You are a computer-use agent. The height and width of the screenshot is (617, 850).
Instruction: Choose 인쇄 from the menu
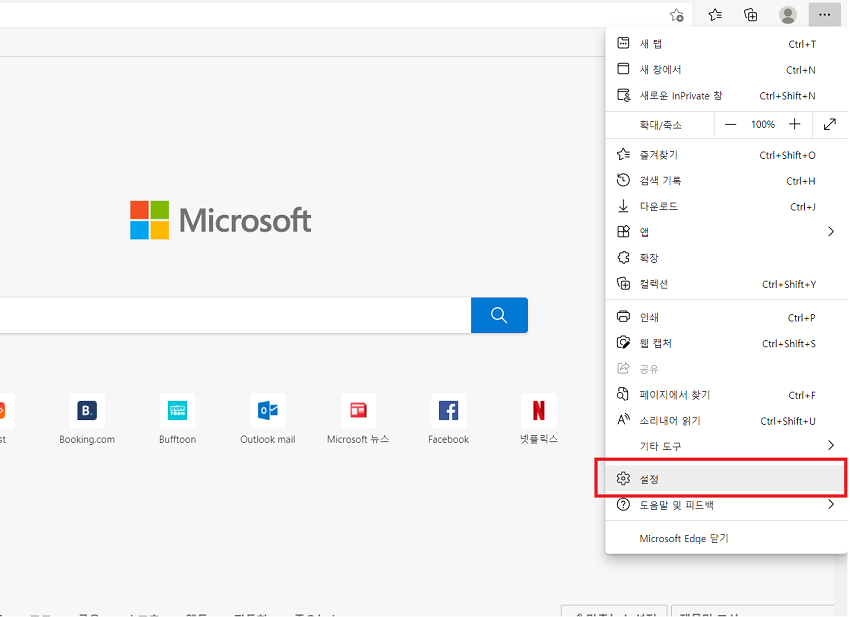click(726, 317)
